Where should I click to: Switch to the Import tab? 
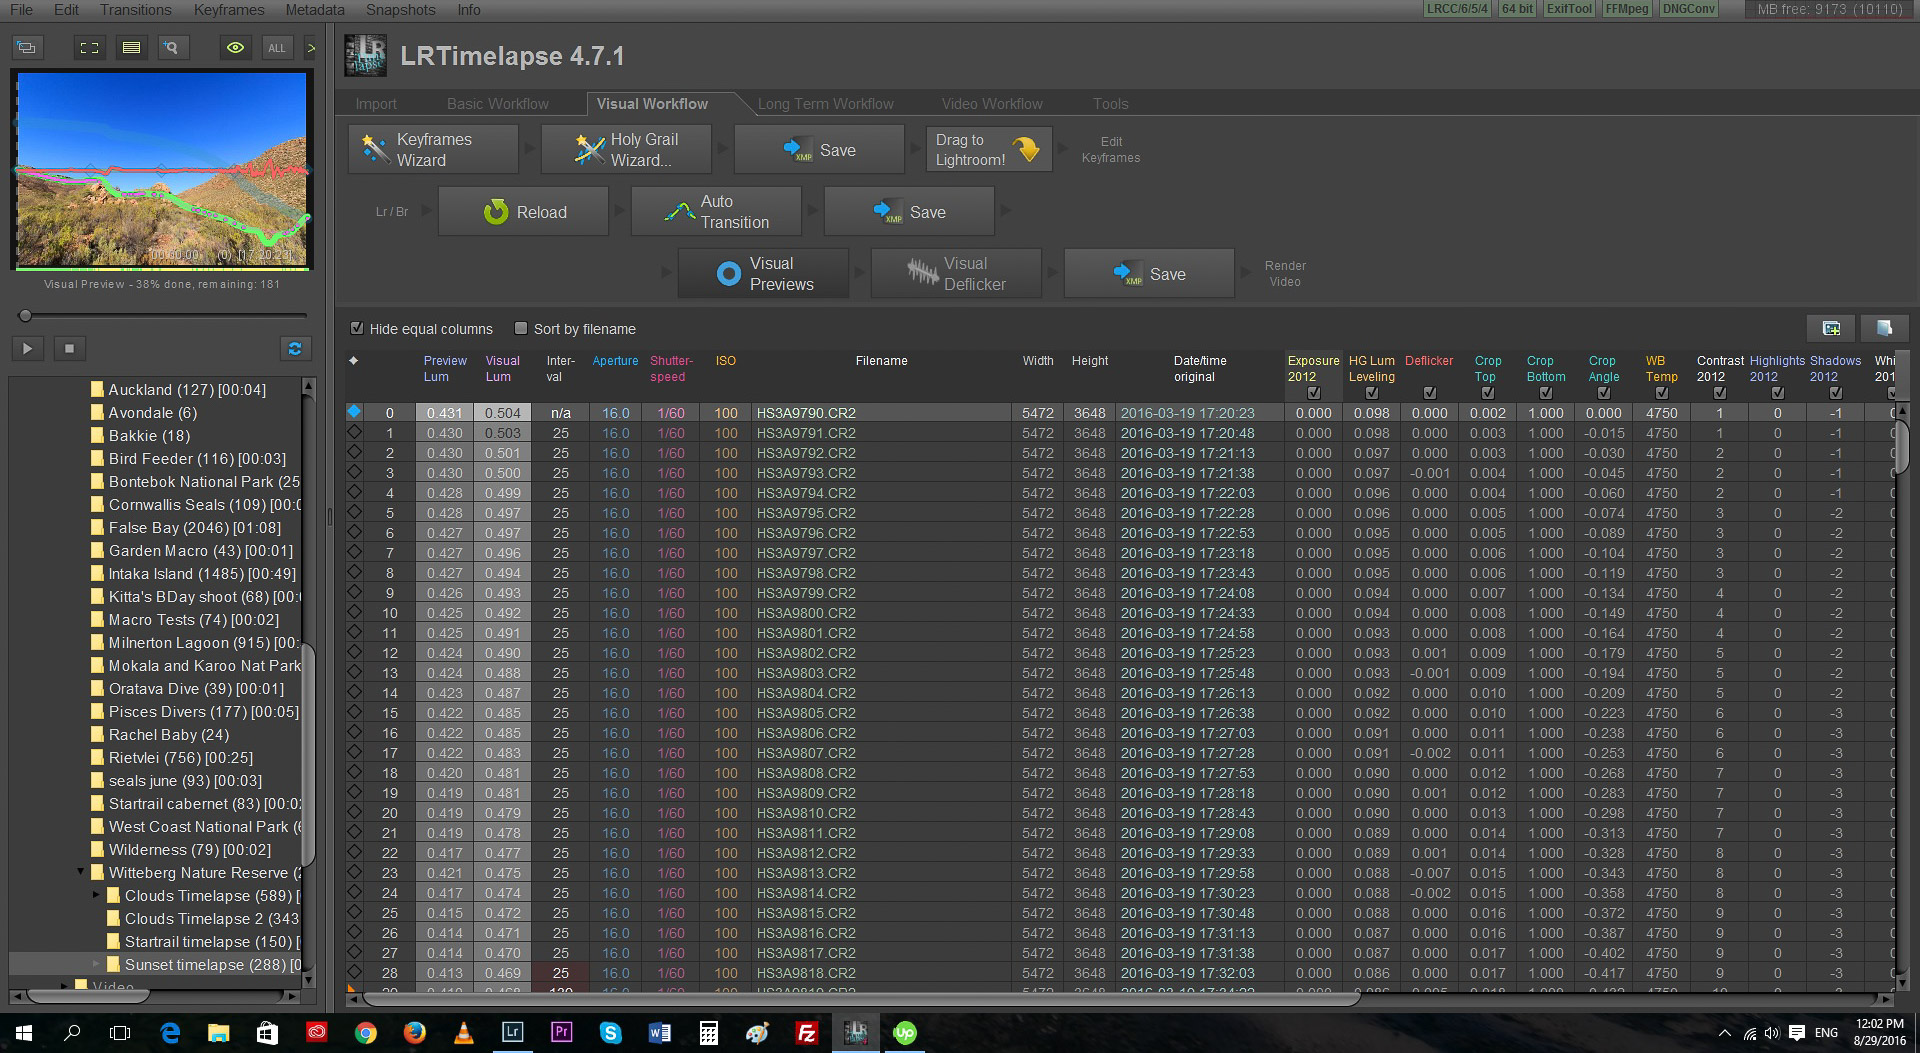pos(376,104)
